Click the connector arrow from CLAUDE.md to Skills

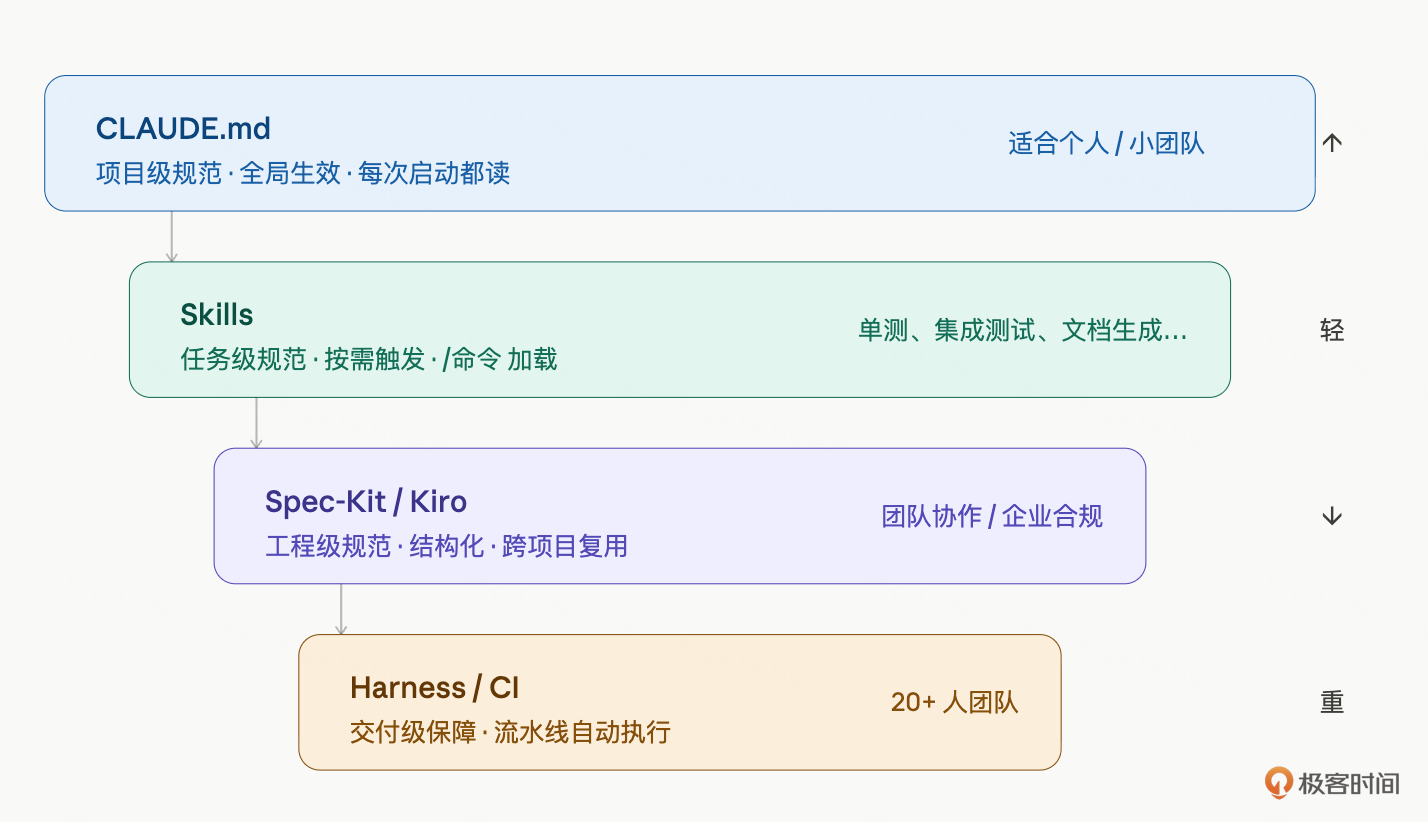coord(171,237)
